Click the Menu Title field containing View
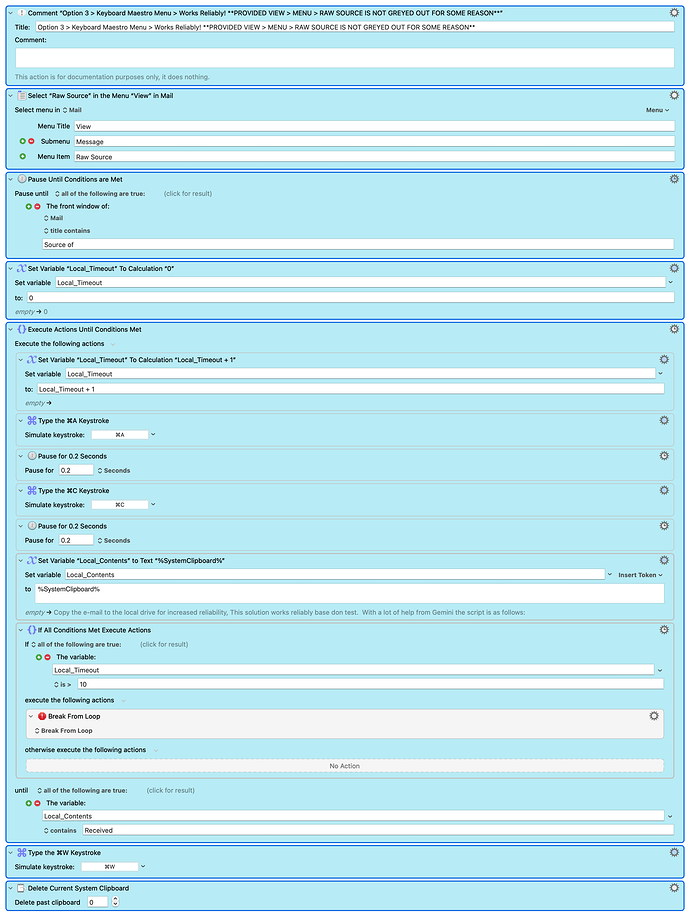 click(374, 127)
